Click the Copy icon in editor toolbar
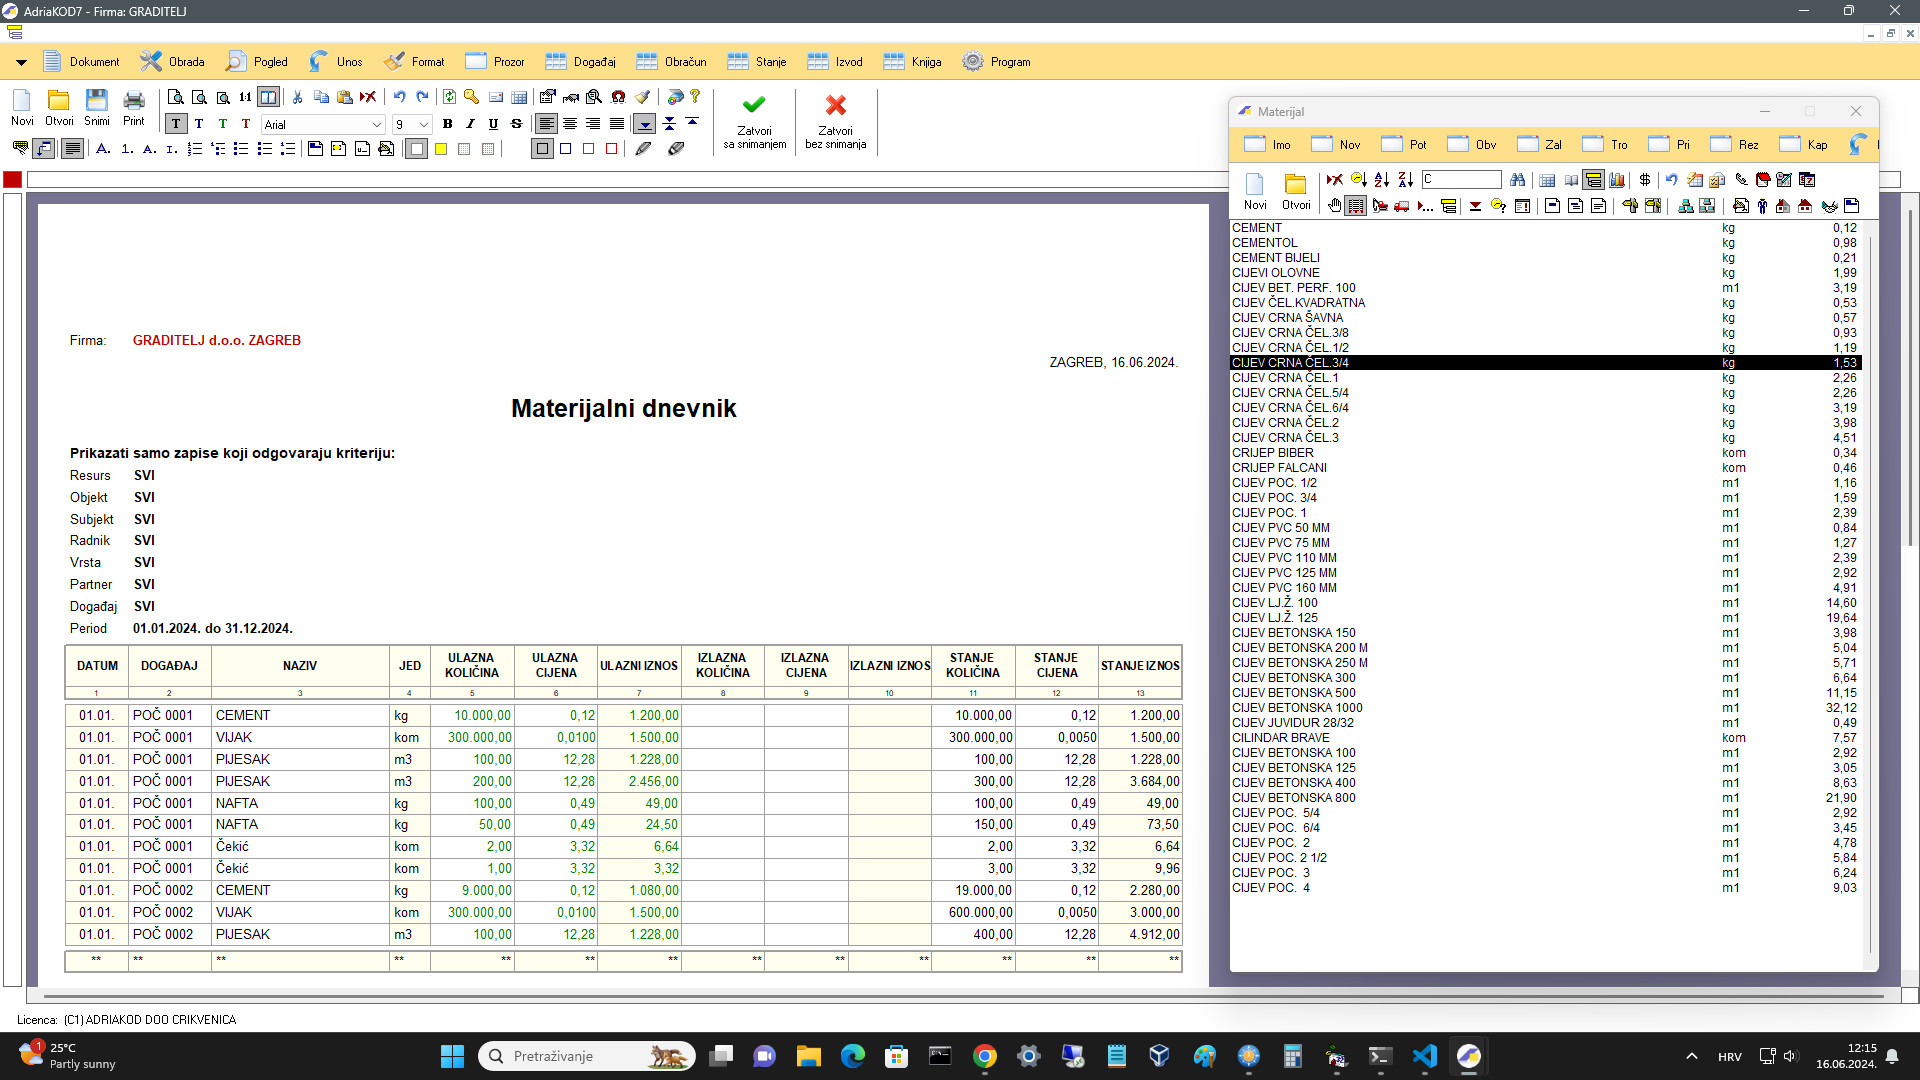The width and height of the screenshot is (1920, 1080). 322,97
